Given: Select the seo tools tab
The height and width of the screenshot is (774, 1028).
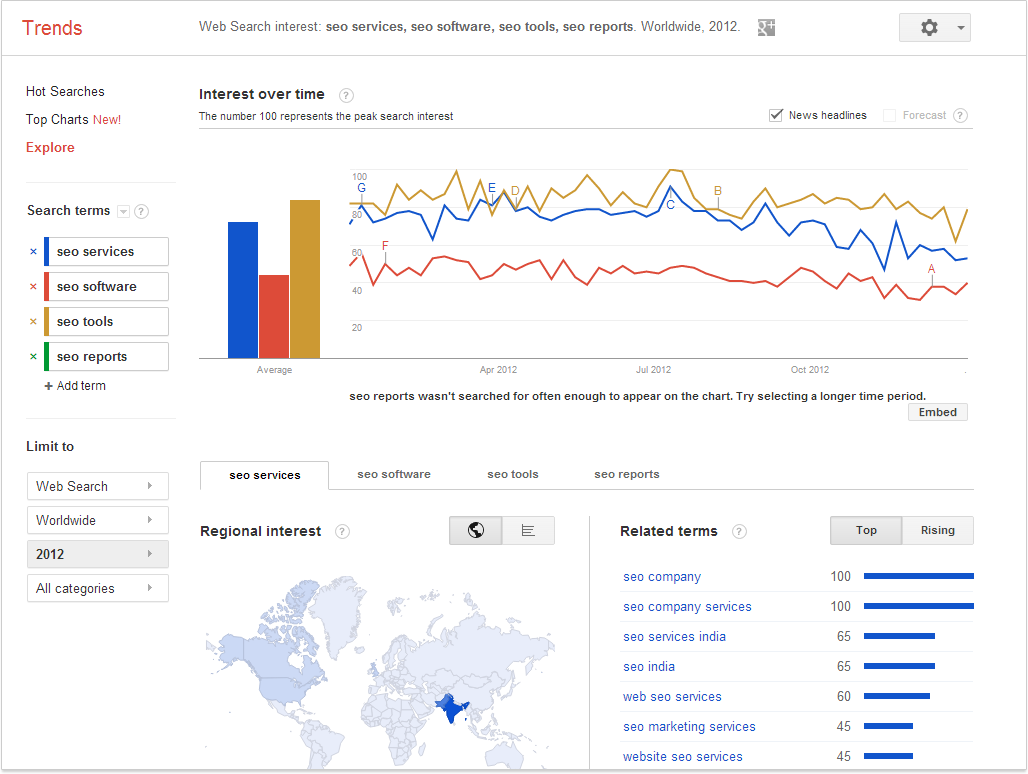Looking at the screenshot, I should coord(513,474).
